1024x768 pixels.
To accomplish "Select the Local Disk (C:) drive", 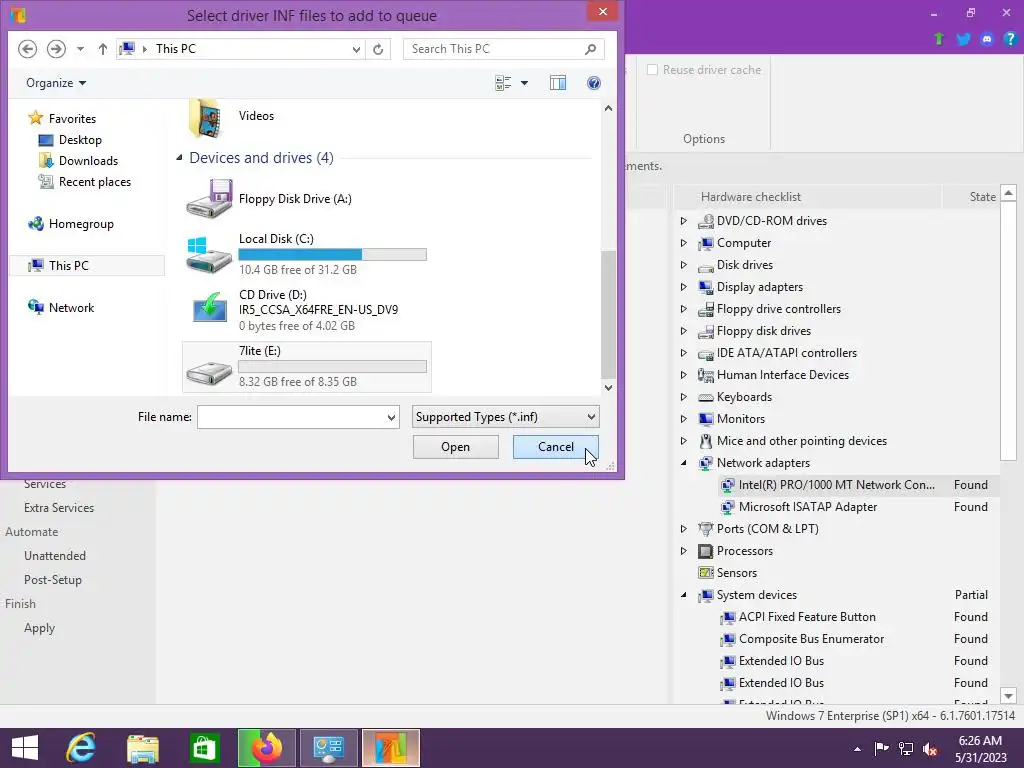I will pyautogui.click(x=306, y=254).
